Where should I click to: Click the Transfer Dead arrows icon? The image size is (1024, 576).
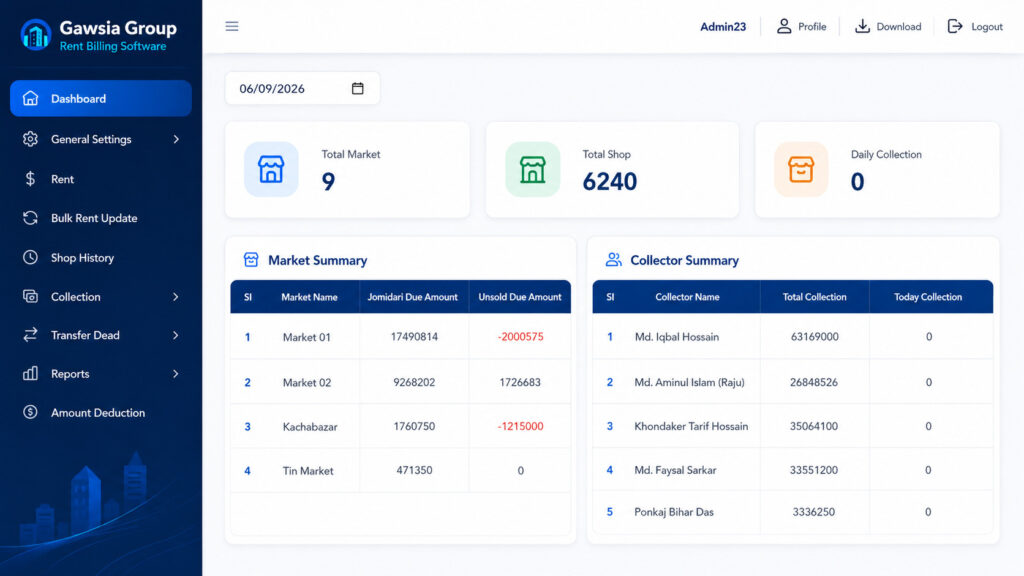30,335
